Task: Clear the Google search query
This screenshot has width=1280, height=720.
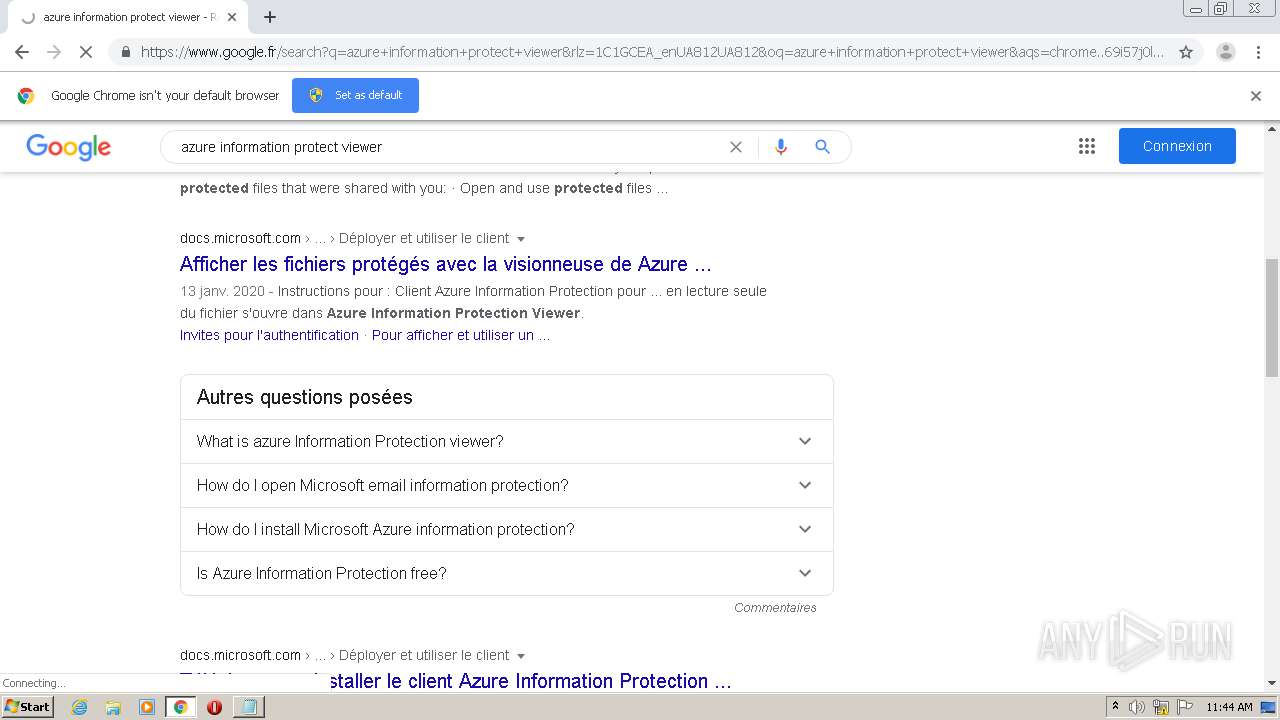Action: [736, 147]
